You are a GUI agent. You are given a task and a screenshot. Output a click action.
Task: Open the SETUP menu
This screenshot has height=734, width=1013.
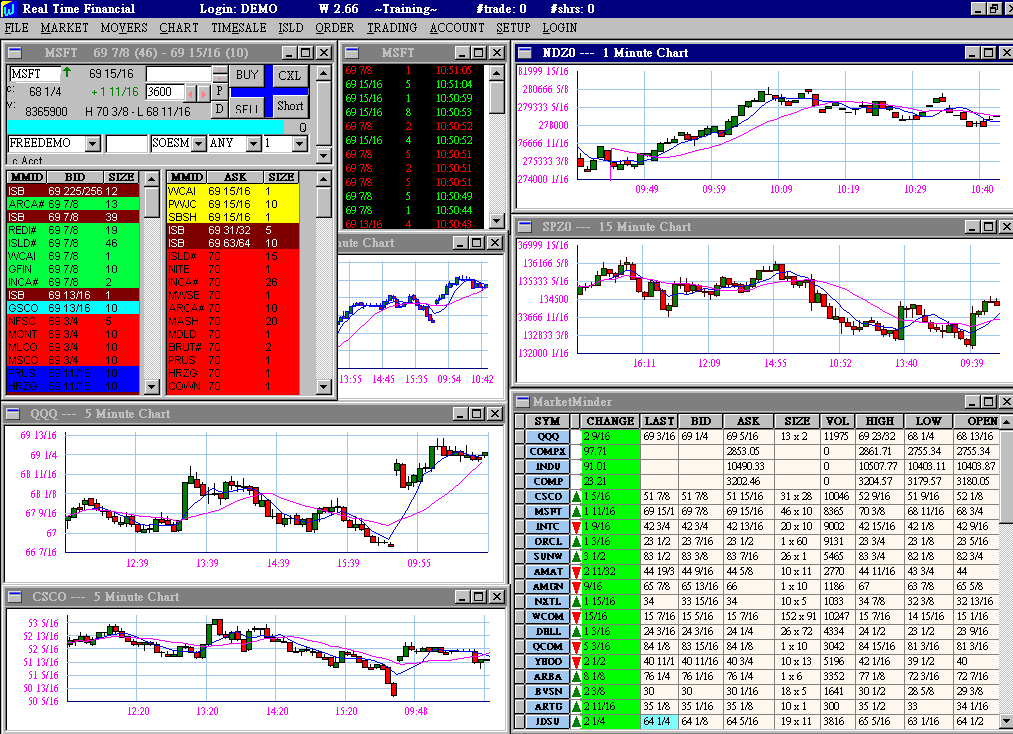[x=513, y=28]
